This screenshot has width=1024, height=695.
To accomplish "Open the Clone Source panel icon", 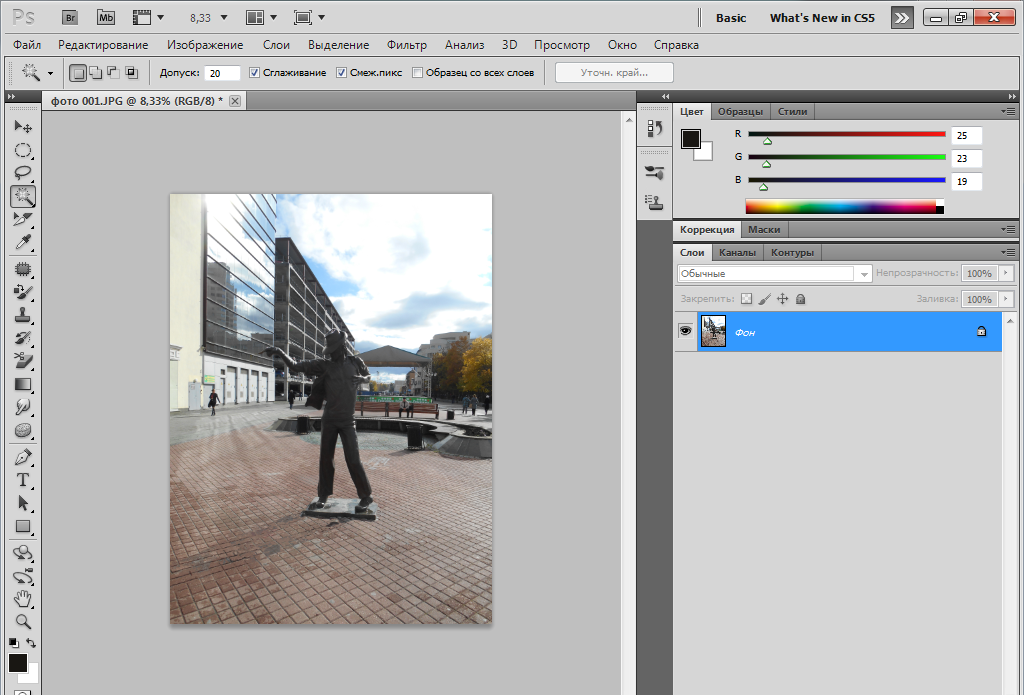I will tap(654, 202).
